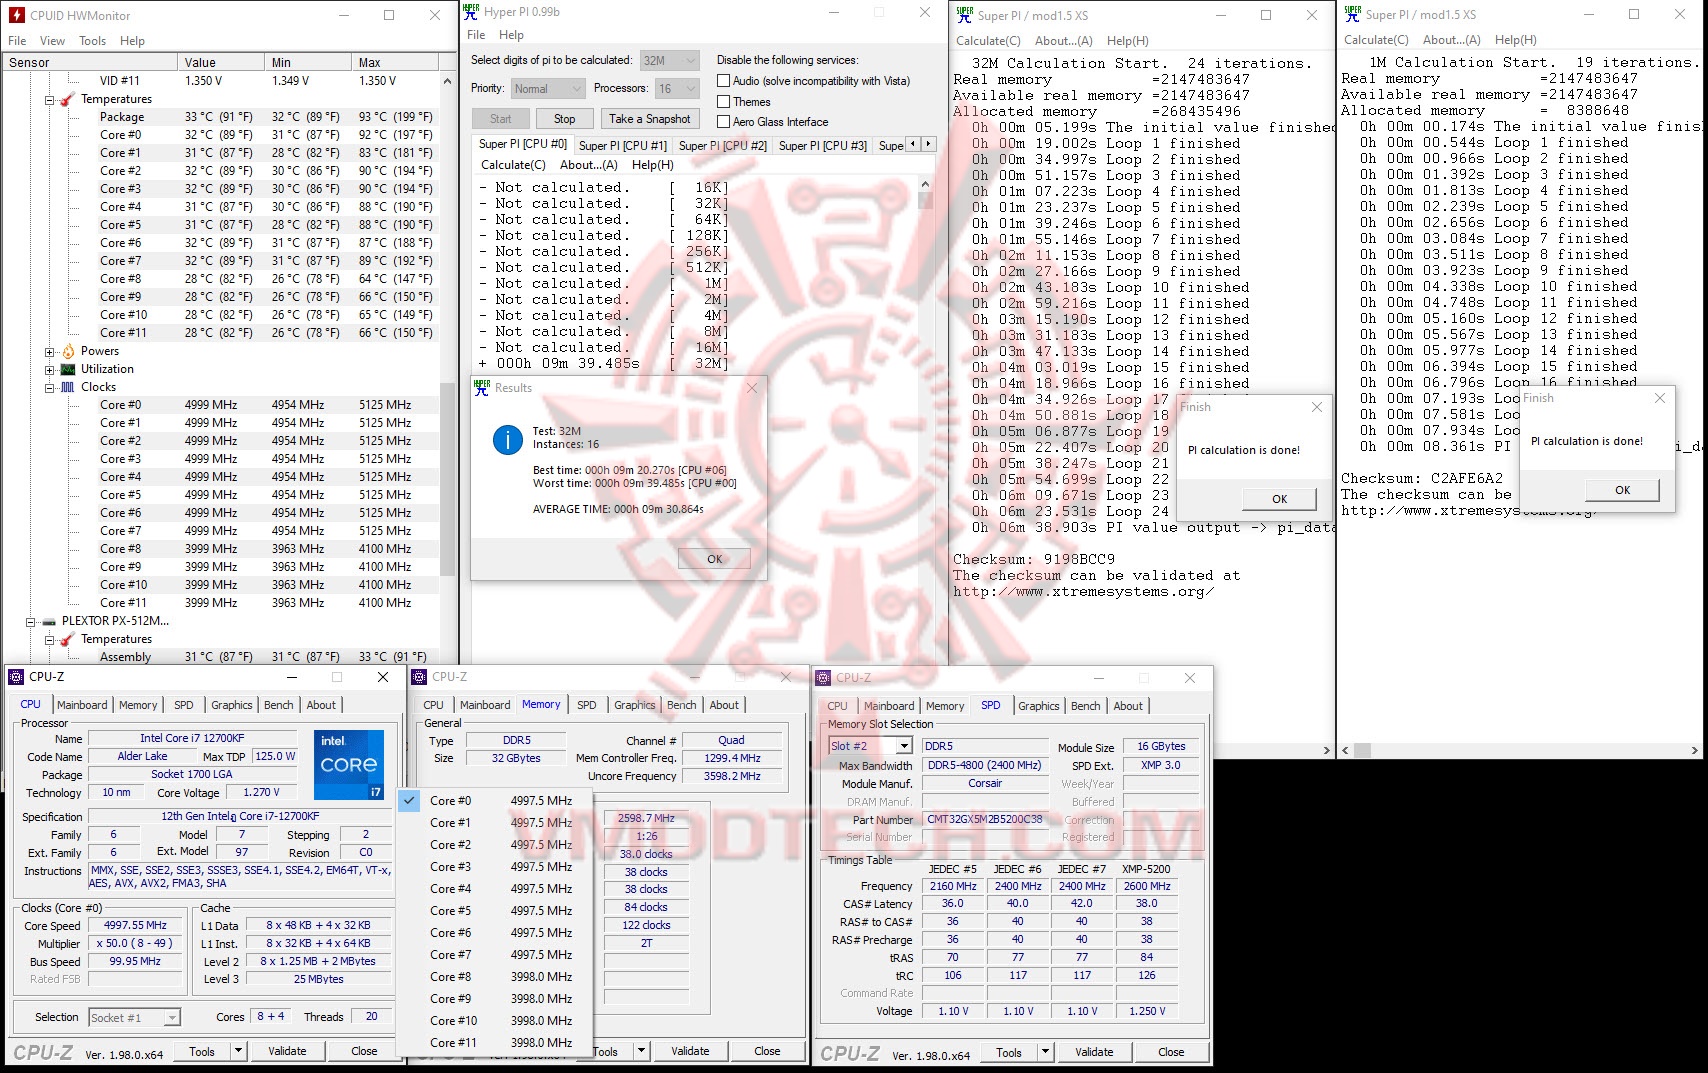Click the Utilization icon in HWMonitor

[67, 370]
